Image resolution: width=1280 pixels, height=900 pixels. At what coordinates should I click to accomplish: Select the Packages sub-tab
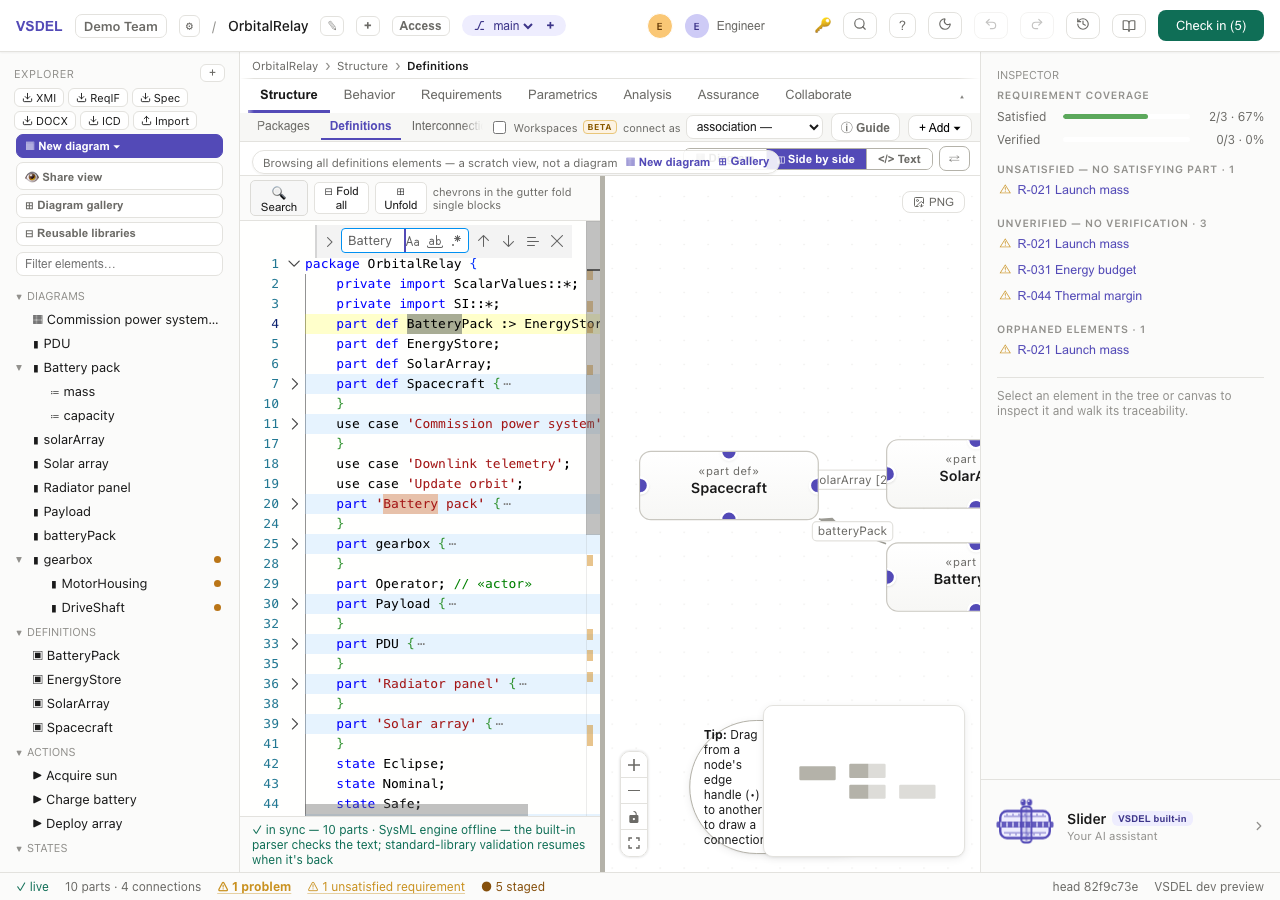coord(283,126)
